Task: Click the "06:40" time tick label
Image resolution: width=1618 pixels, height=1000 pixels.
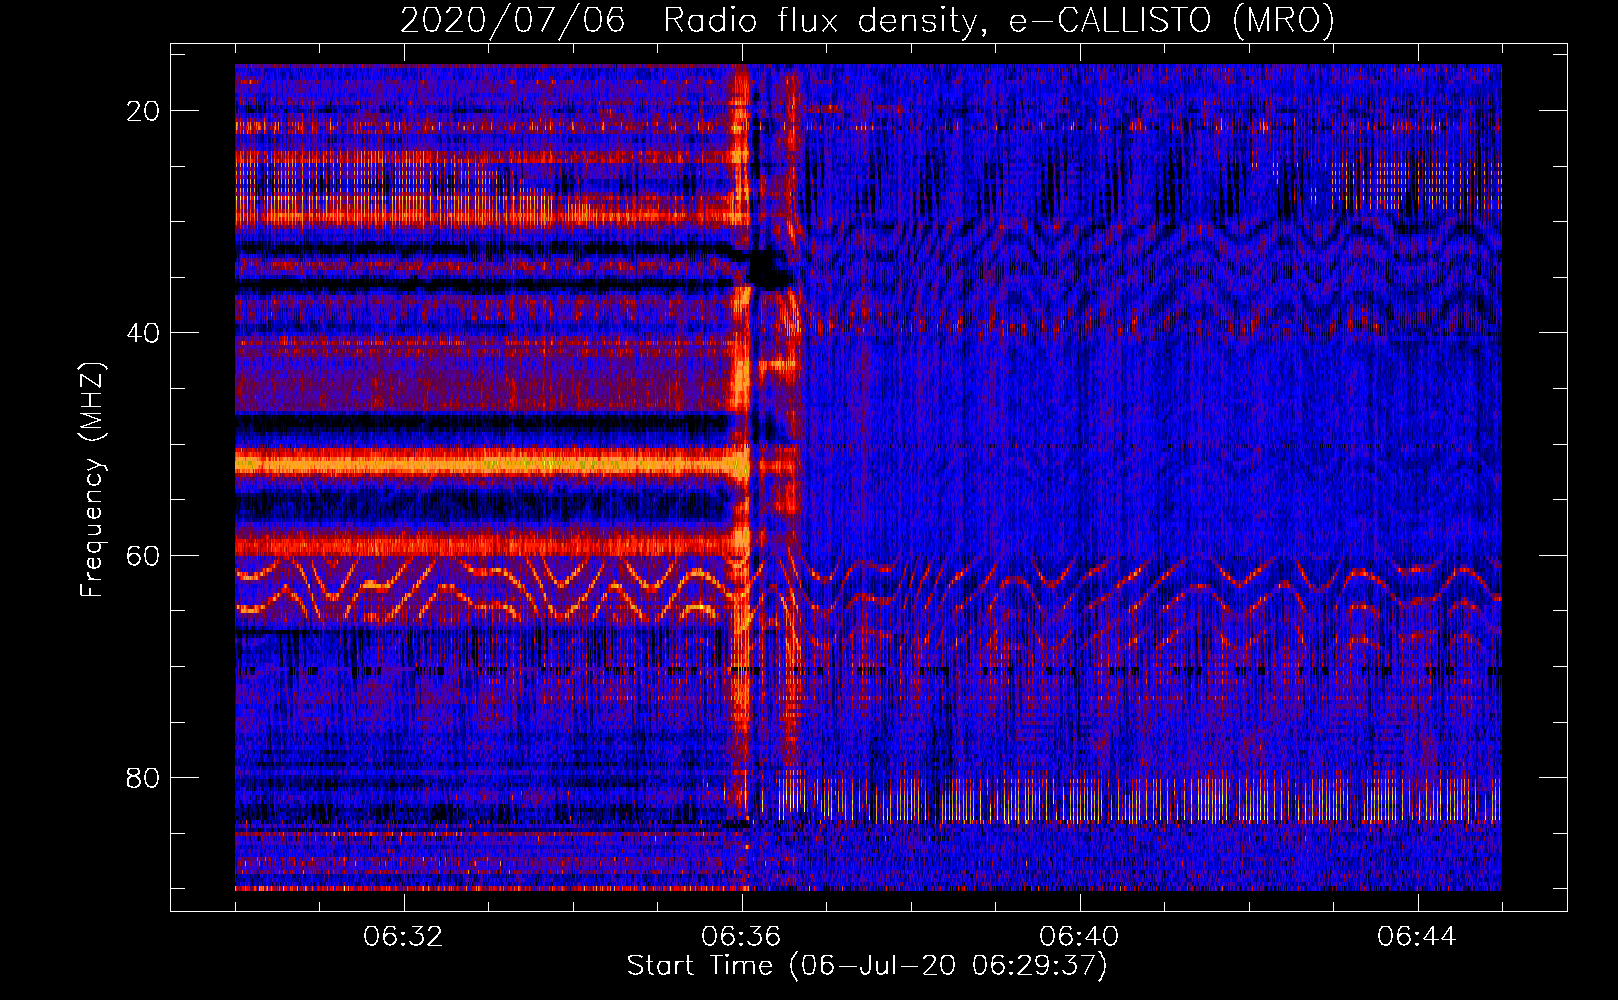Action: pos(1079,937)
